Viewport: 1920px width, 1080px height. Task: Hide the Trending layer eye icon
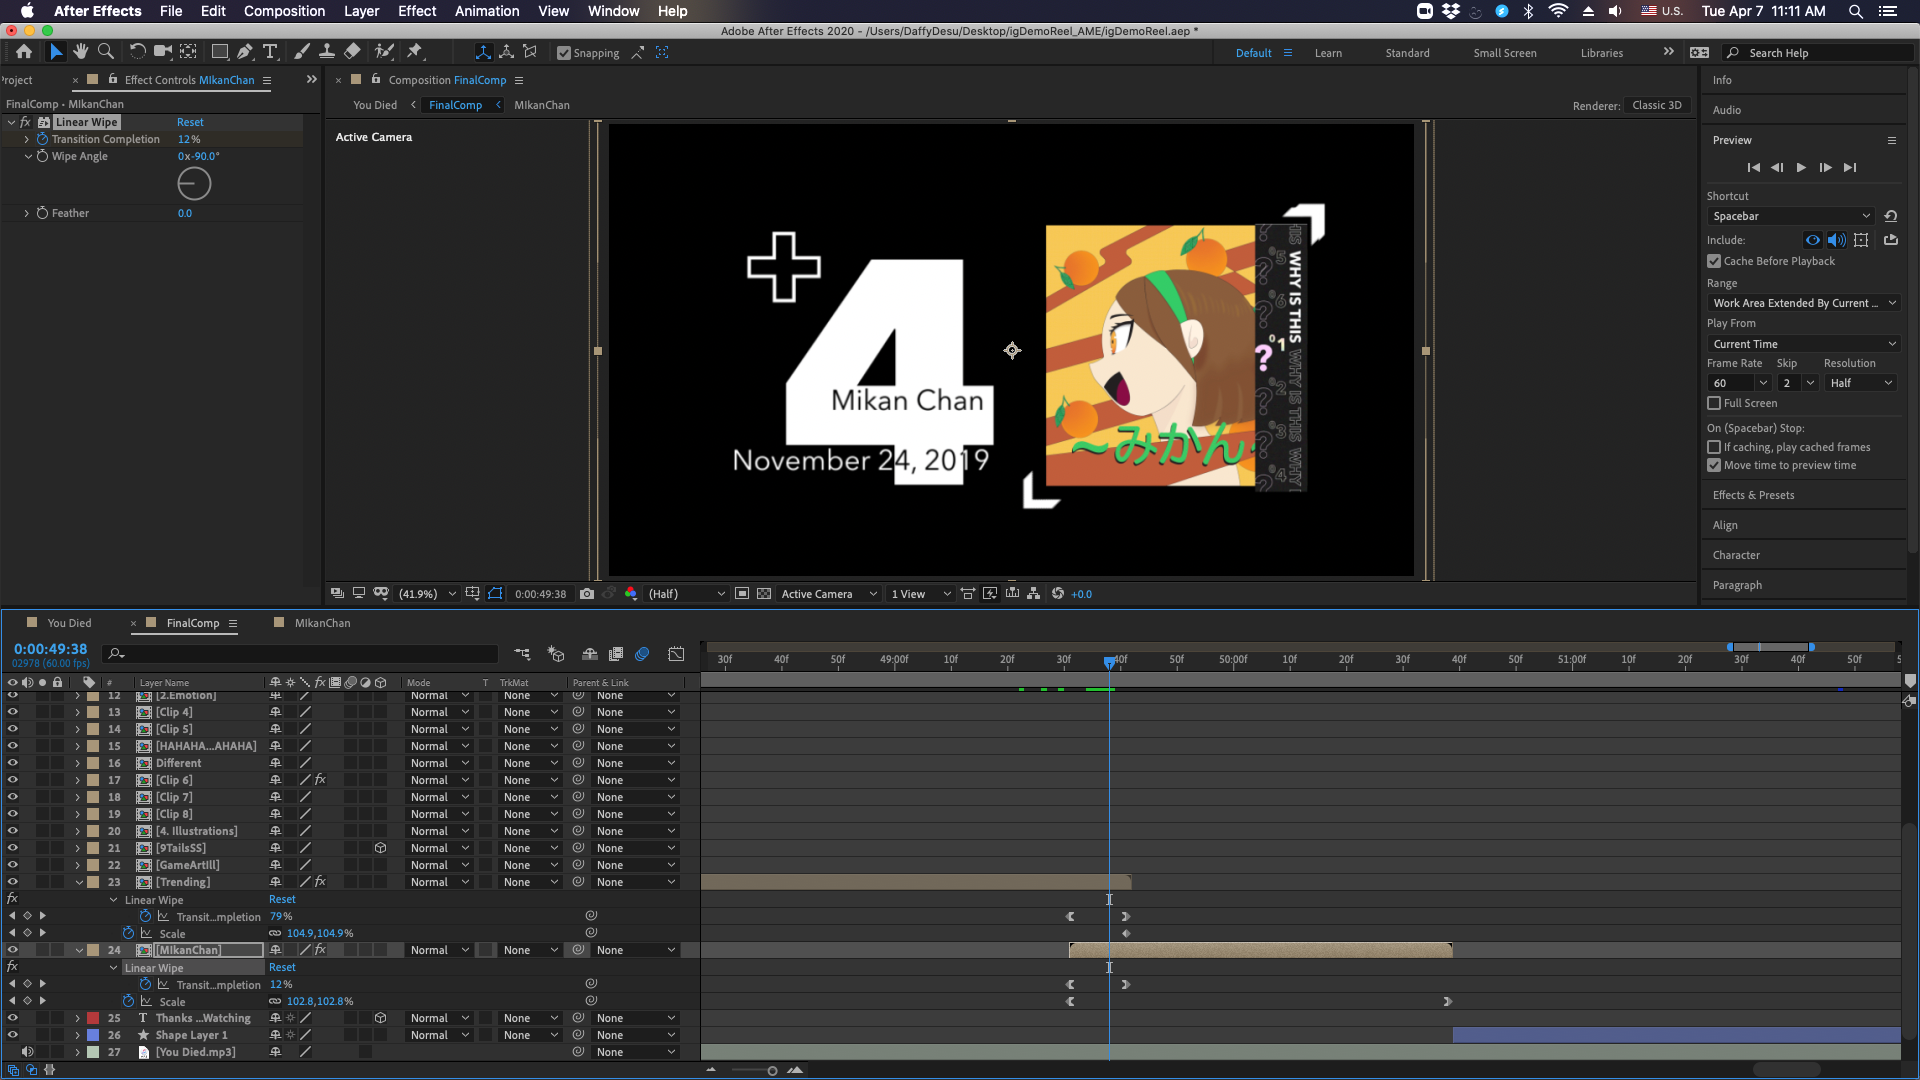click(12, 882)
